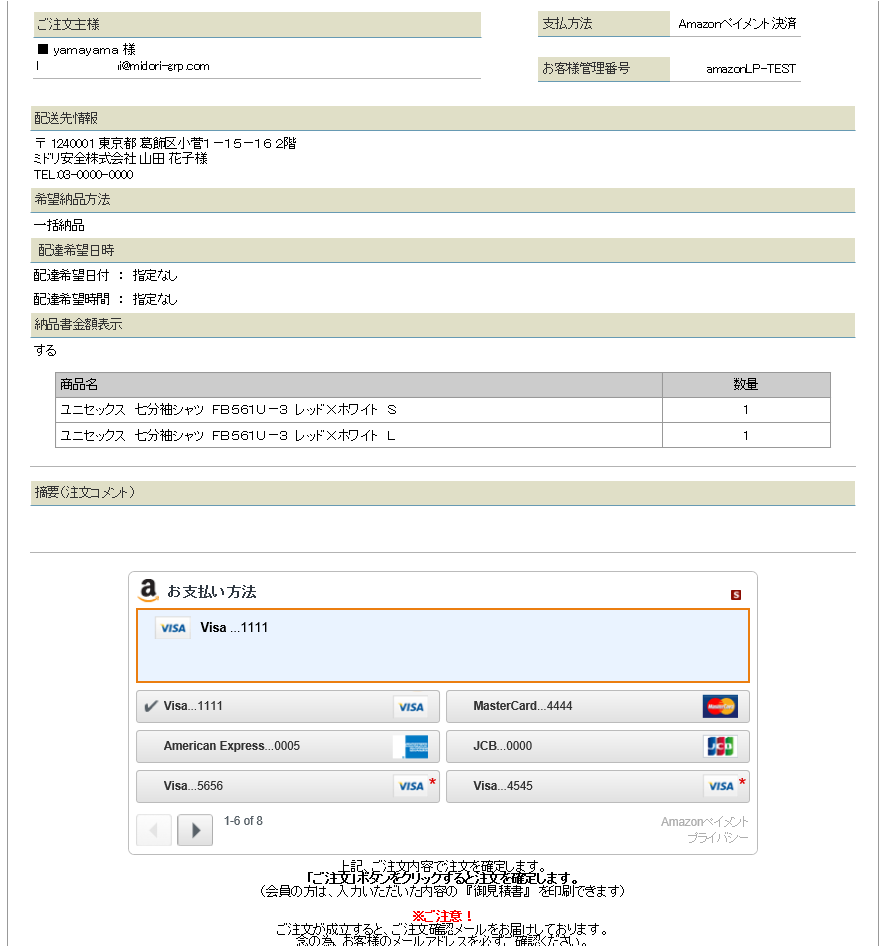
Task: Click the Amazon logo in payment widget
Action: tap(149, 590)
